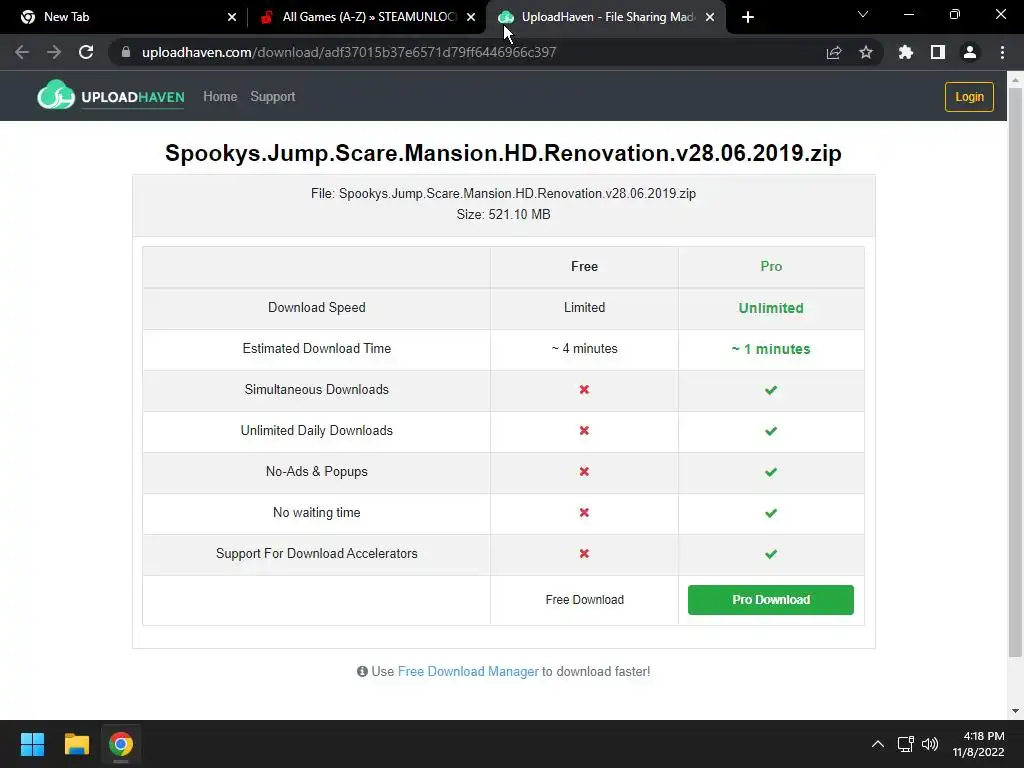Open the clock showing 4:18 PM
This screenshot has width=1024, height=768.
point(978,744)
